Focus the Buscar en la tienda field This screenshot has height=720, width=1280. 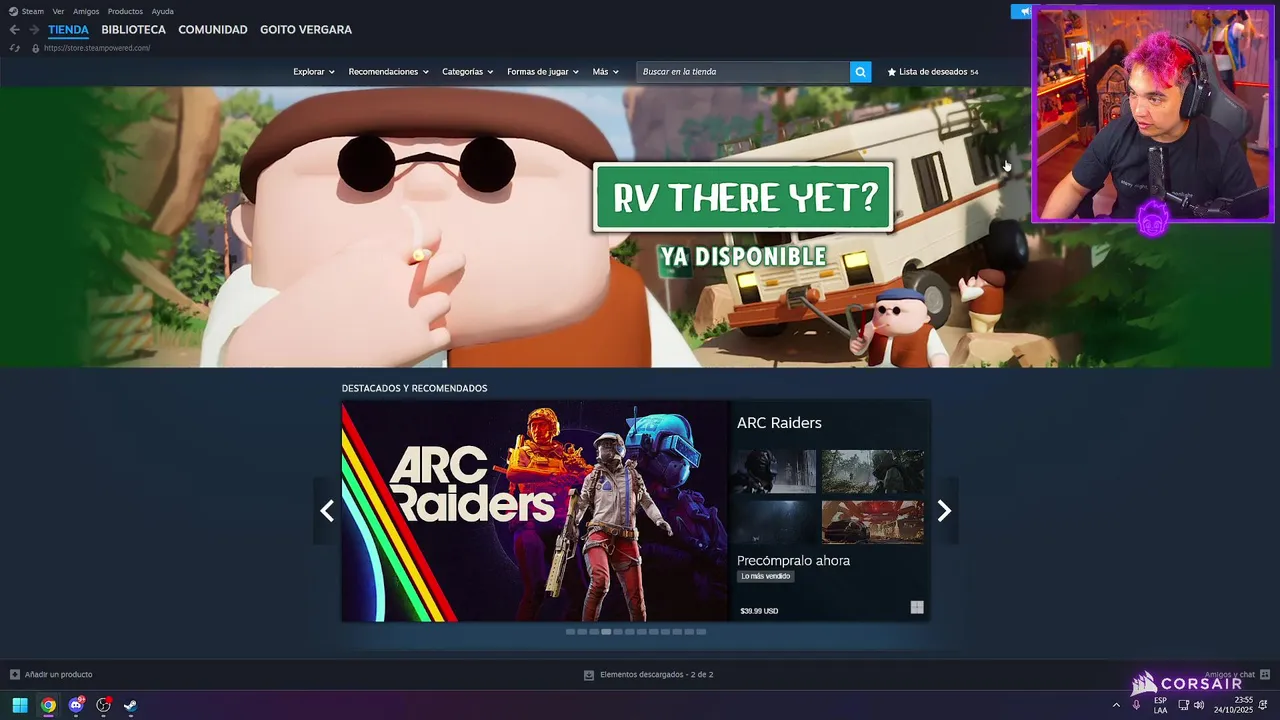(743, 72)
